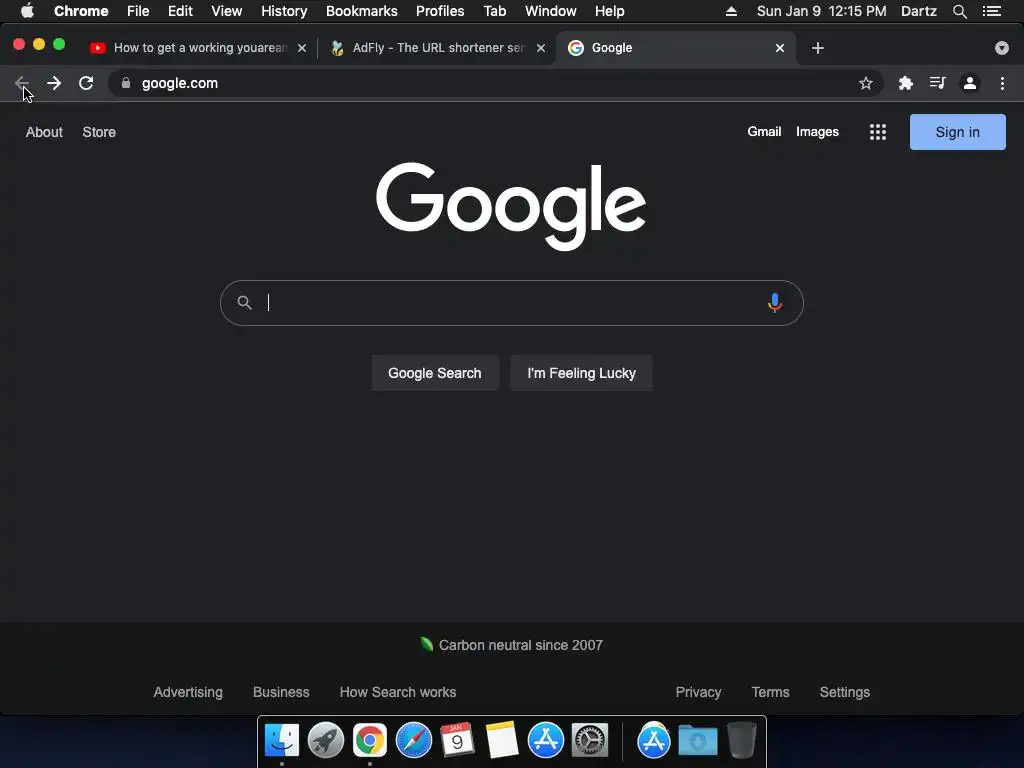
Task: Focus the Google search input field
Action: point(511,302)
